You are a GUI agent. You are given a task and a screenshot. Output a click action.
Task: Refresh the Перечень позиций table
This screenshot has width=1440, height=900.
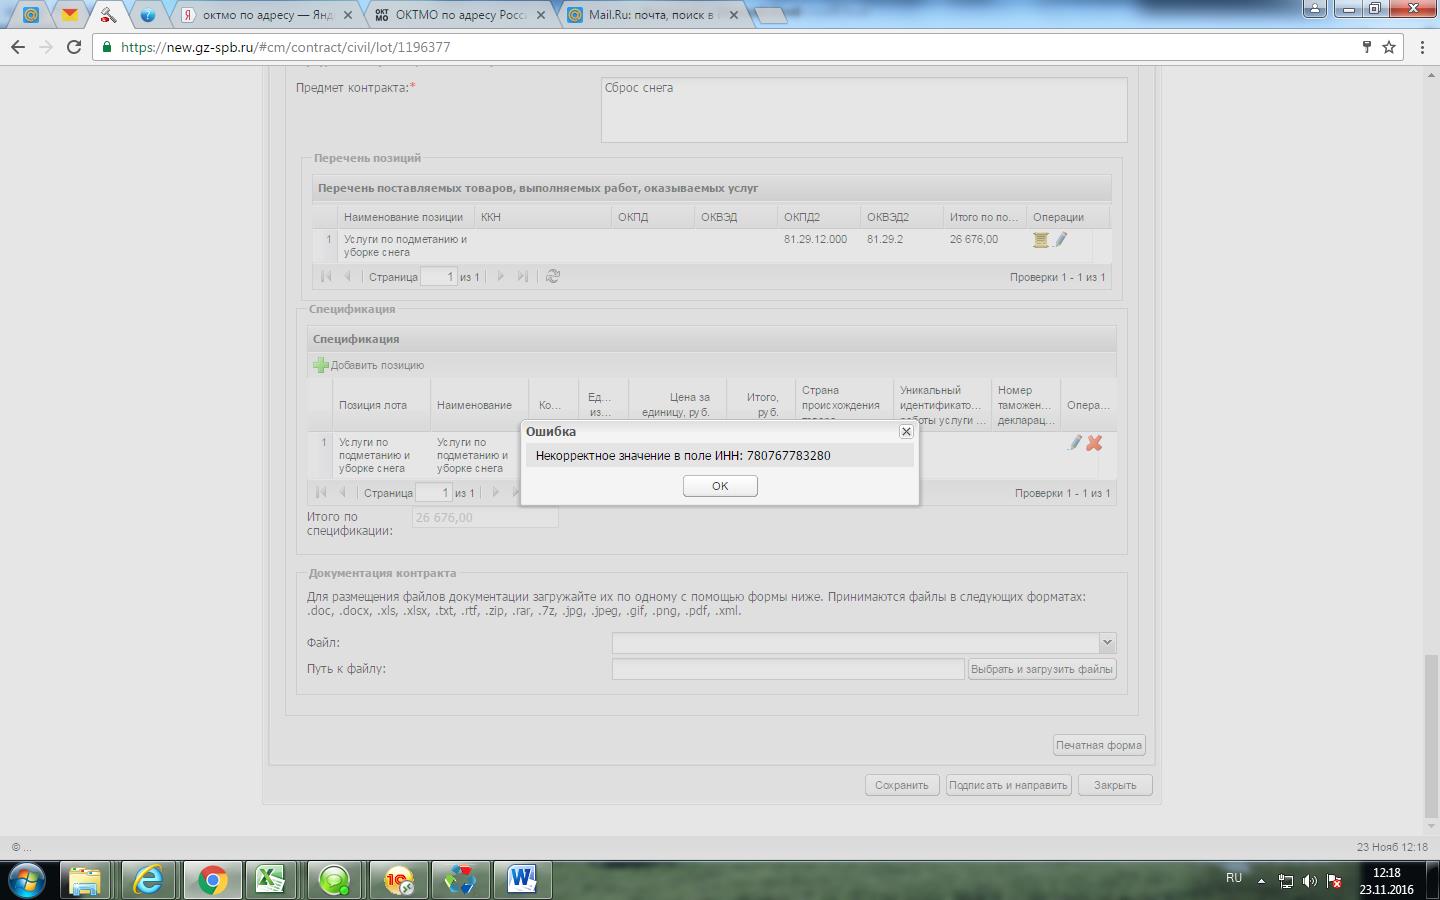pyautogui.click(x=553, y=276)
